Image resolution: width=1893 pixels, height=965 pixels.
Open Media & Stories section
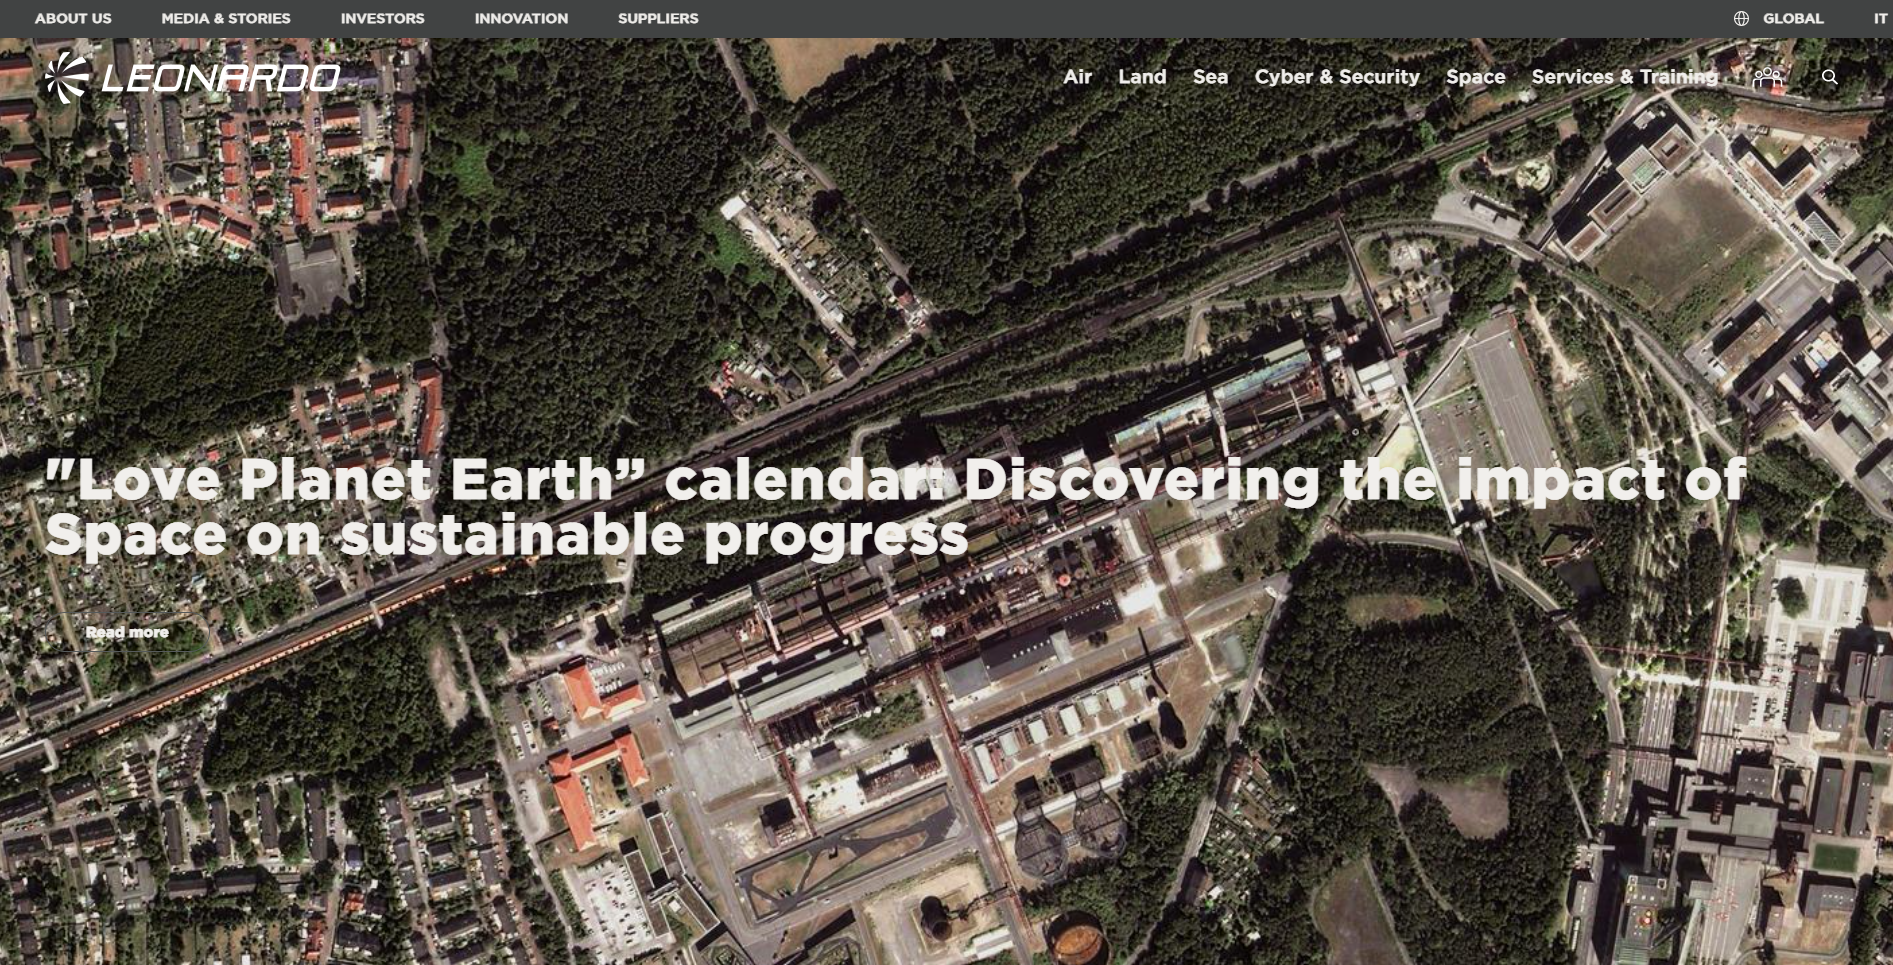click(226, 18)
